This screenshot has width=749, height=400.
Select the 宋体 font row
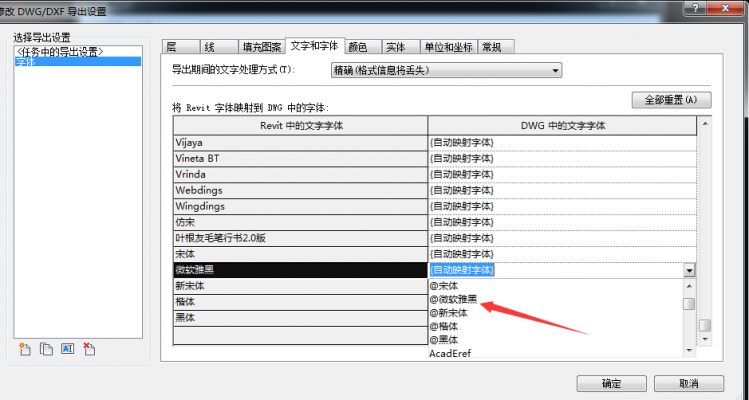click(300, 254)
